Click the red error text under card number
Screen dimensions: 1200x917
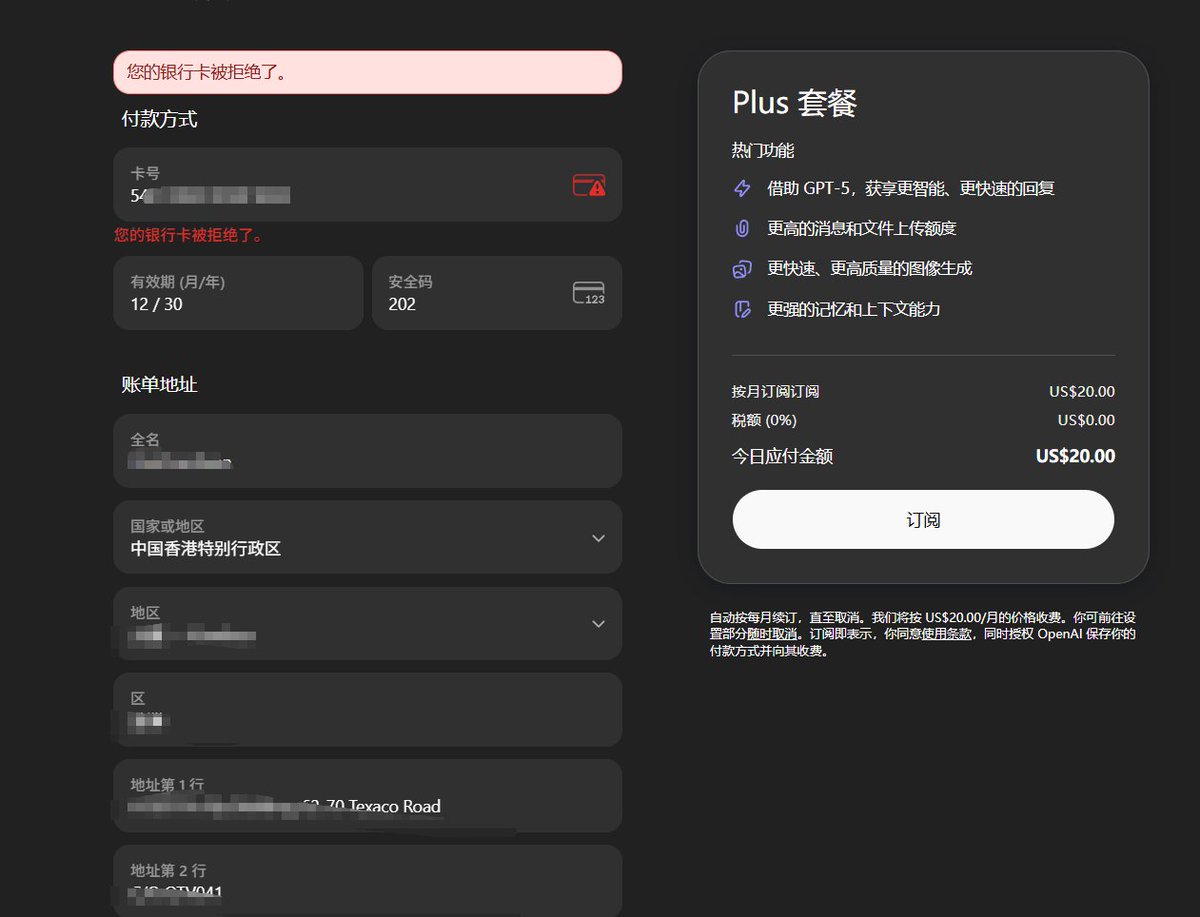(189, 236)
